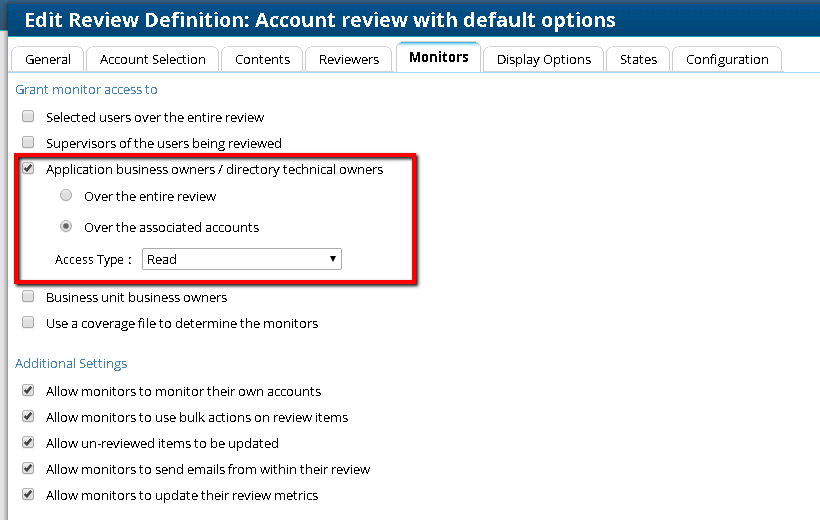Viewport: 820px width, 520px height.
Task: Open the Display Options tab
Action: point(543,59)
